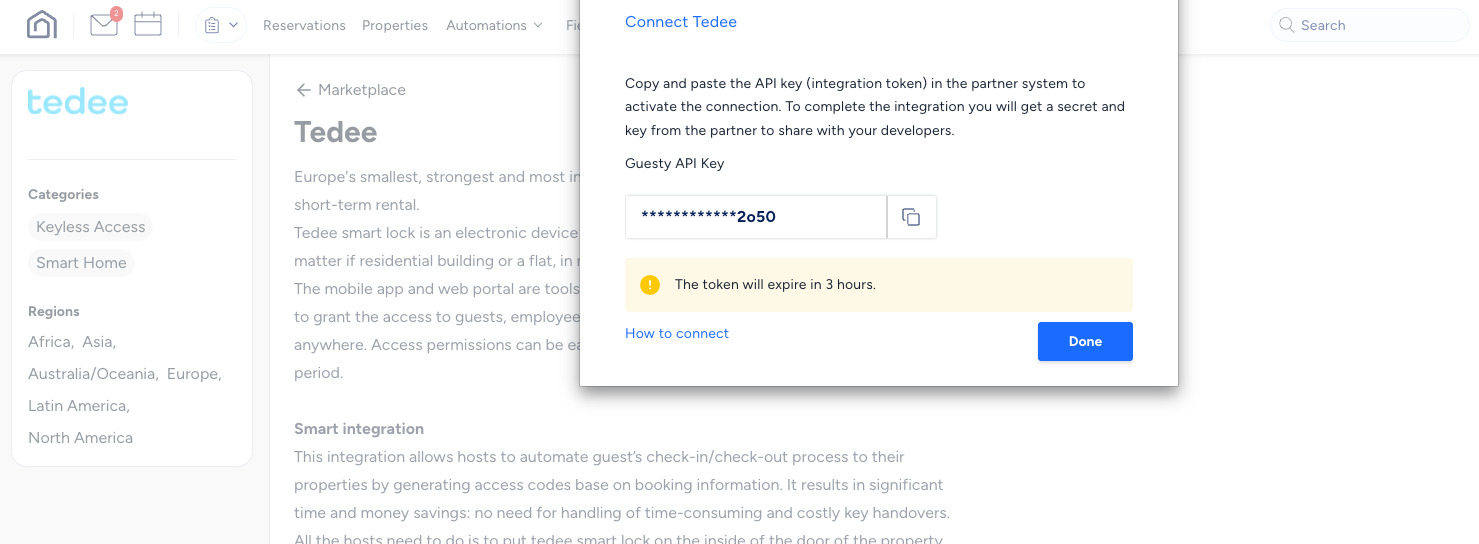
Task: Select the Keyless Access category tag
Action: (91, 227)
